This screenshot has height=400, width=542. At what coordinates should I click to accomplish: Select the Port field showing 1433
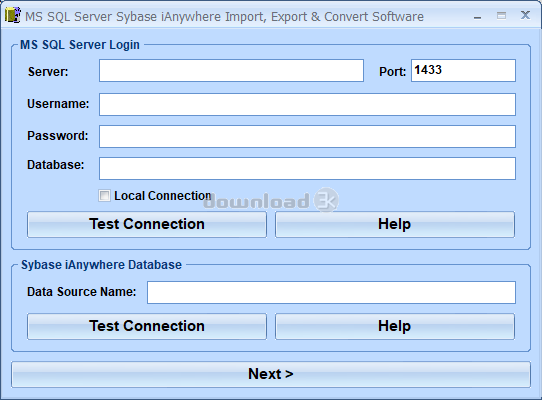click(x=463, y=71)
